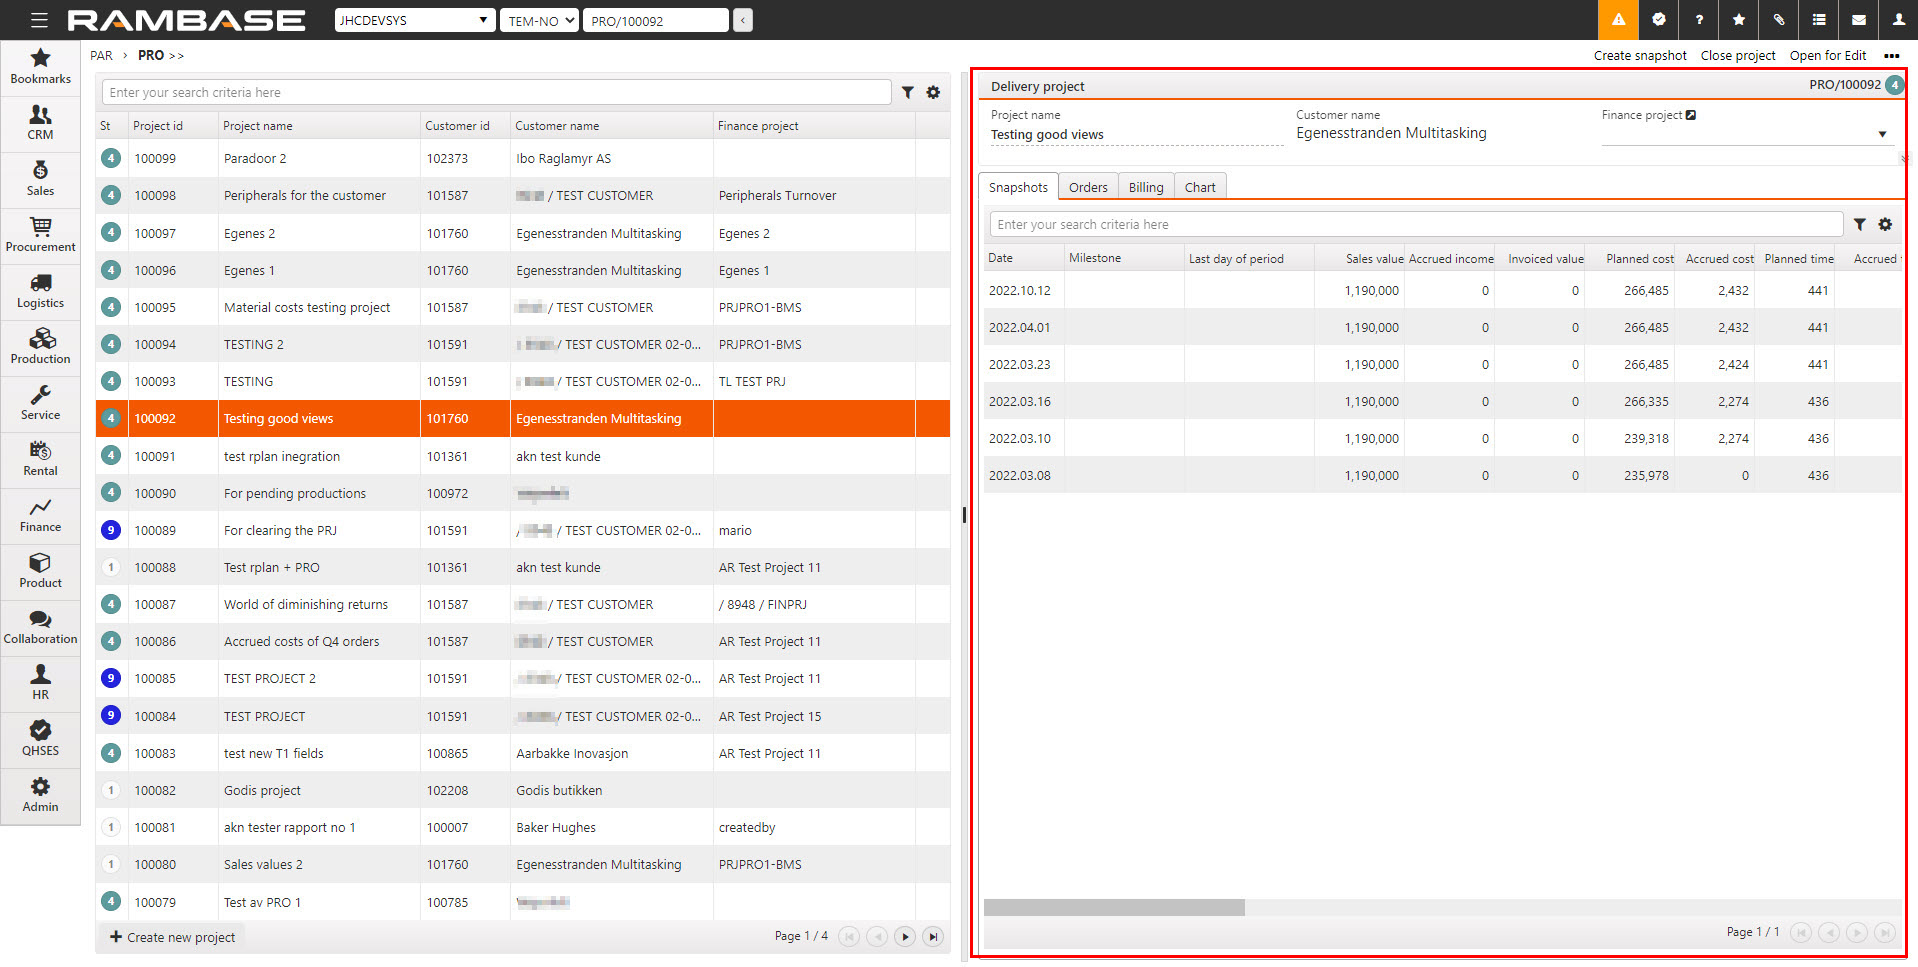The width and height of the screenshot is (1918, 967).
Task: Open the Procurement module in sidebar
Action: tap(40, 234)
